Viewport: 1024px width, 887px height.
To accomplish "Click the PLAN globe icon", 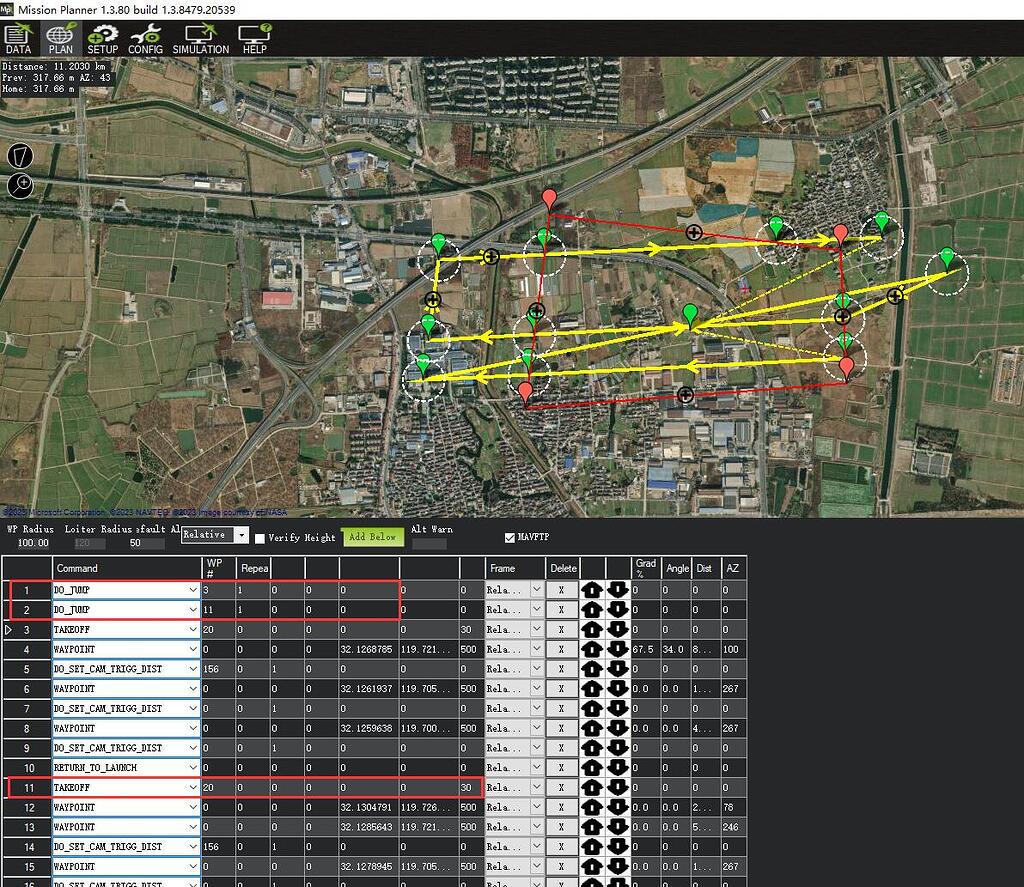I will 59,38.
